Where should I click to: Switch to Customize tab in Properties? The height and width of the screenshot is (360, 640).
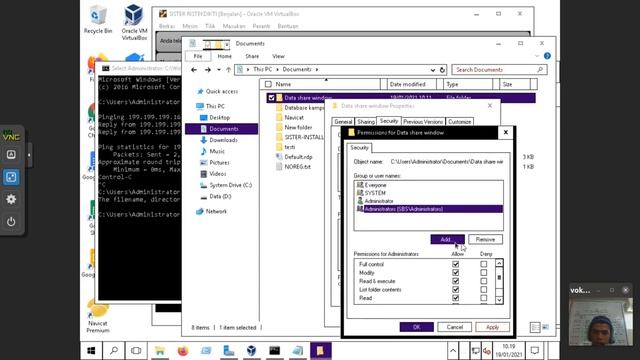click(460, 122)
